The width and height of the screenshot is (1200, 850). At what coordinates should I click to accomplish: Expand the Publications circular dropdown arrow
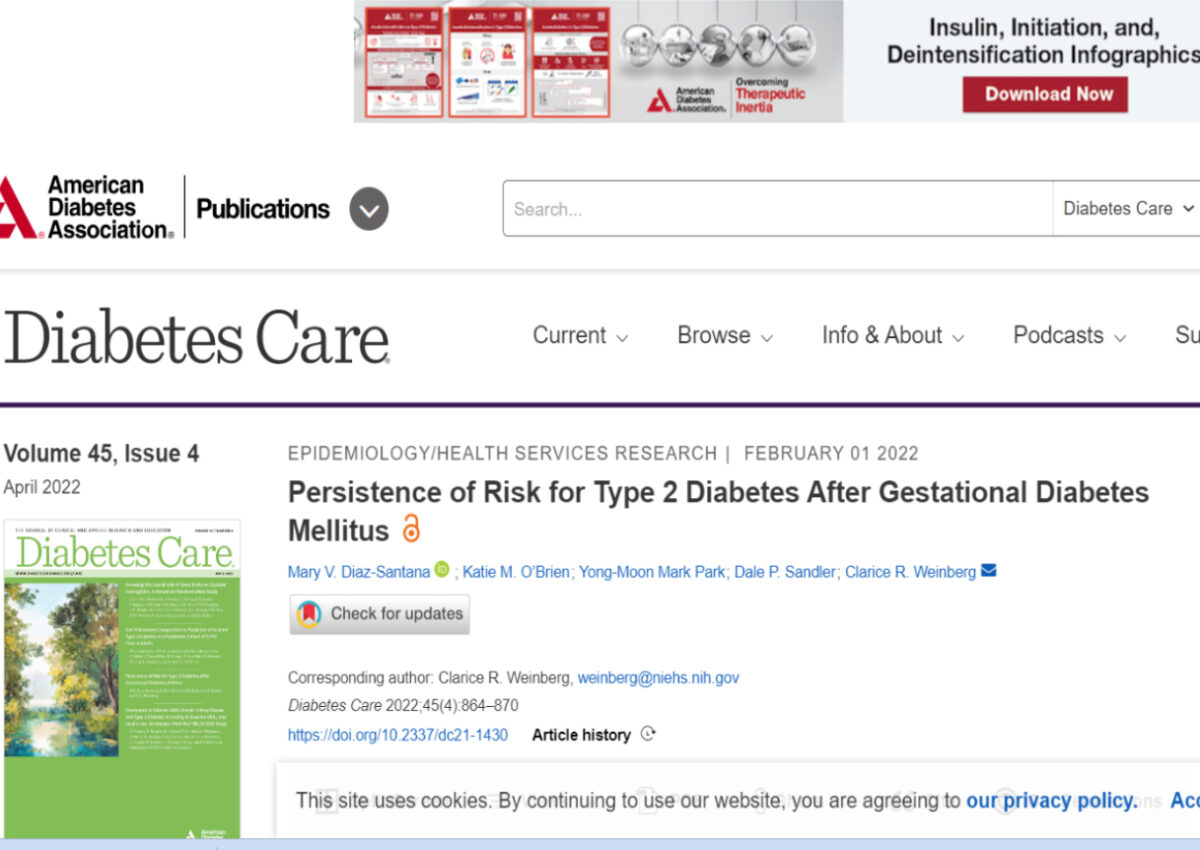click(x=369, y=209)
